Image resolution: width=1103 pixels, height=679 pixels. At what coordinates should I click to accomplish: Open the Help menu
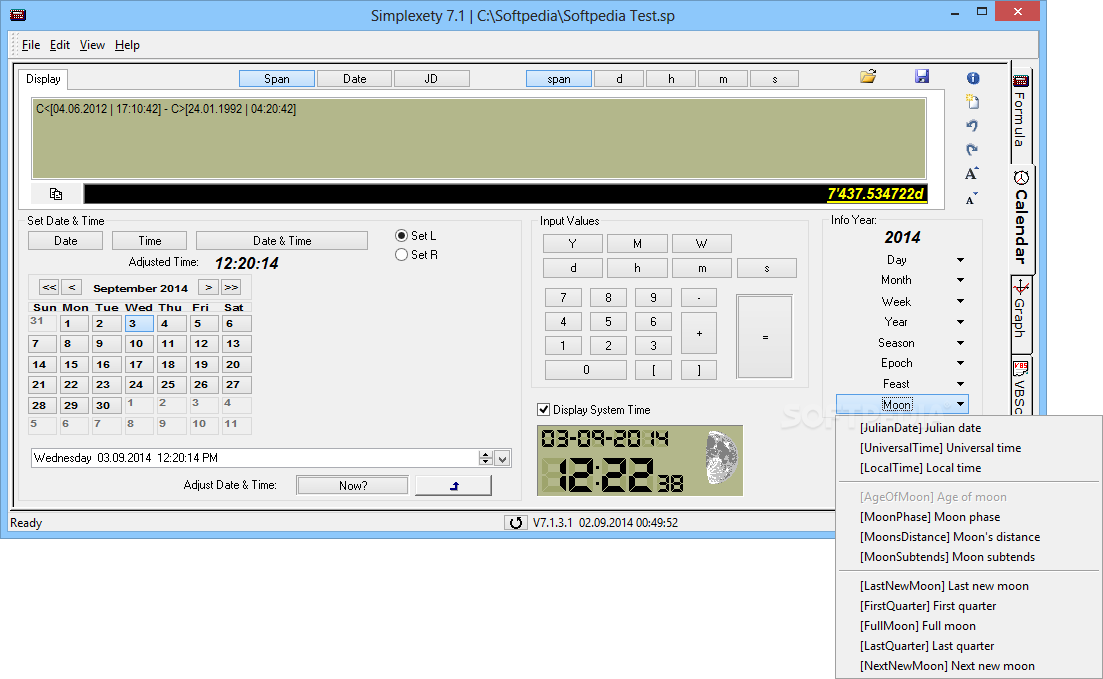pos(127,45)
